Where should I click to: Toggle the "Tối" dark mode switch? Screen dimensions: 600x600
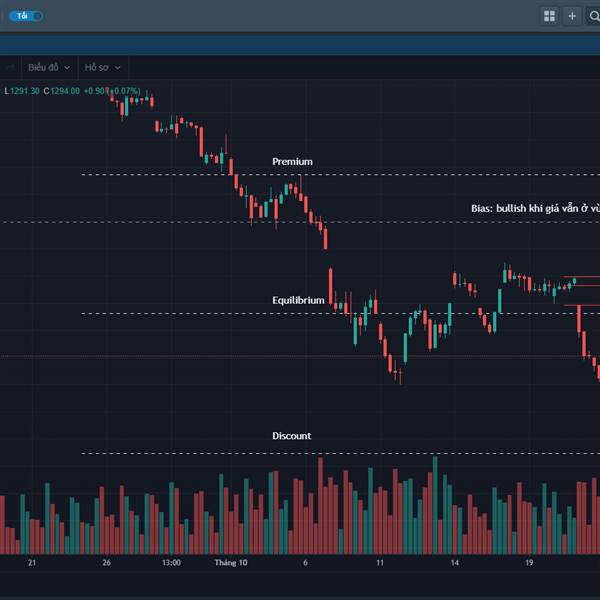tap(26, 16)
